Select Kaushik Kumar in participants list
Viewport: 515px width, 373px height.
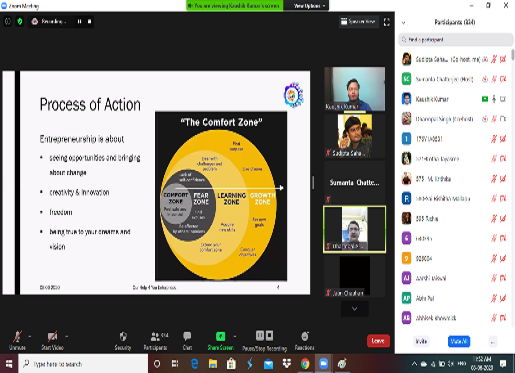[455, 99]
